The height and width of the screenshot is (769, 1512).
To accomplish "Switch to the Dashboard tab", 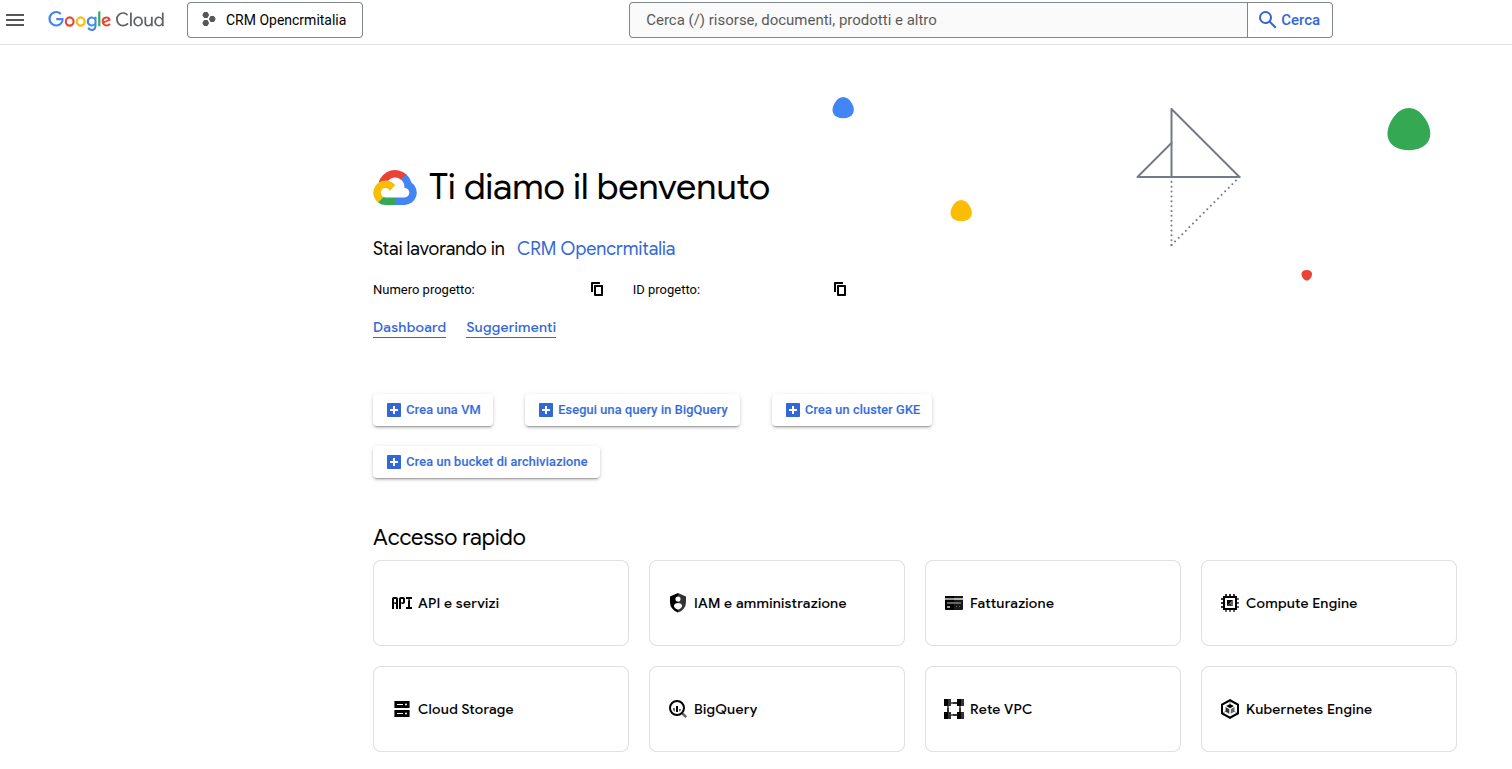I will [x=409, y=327].
